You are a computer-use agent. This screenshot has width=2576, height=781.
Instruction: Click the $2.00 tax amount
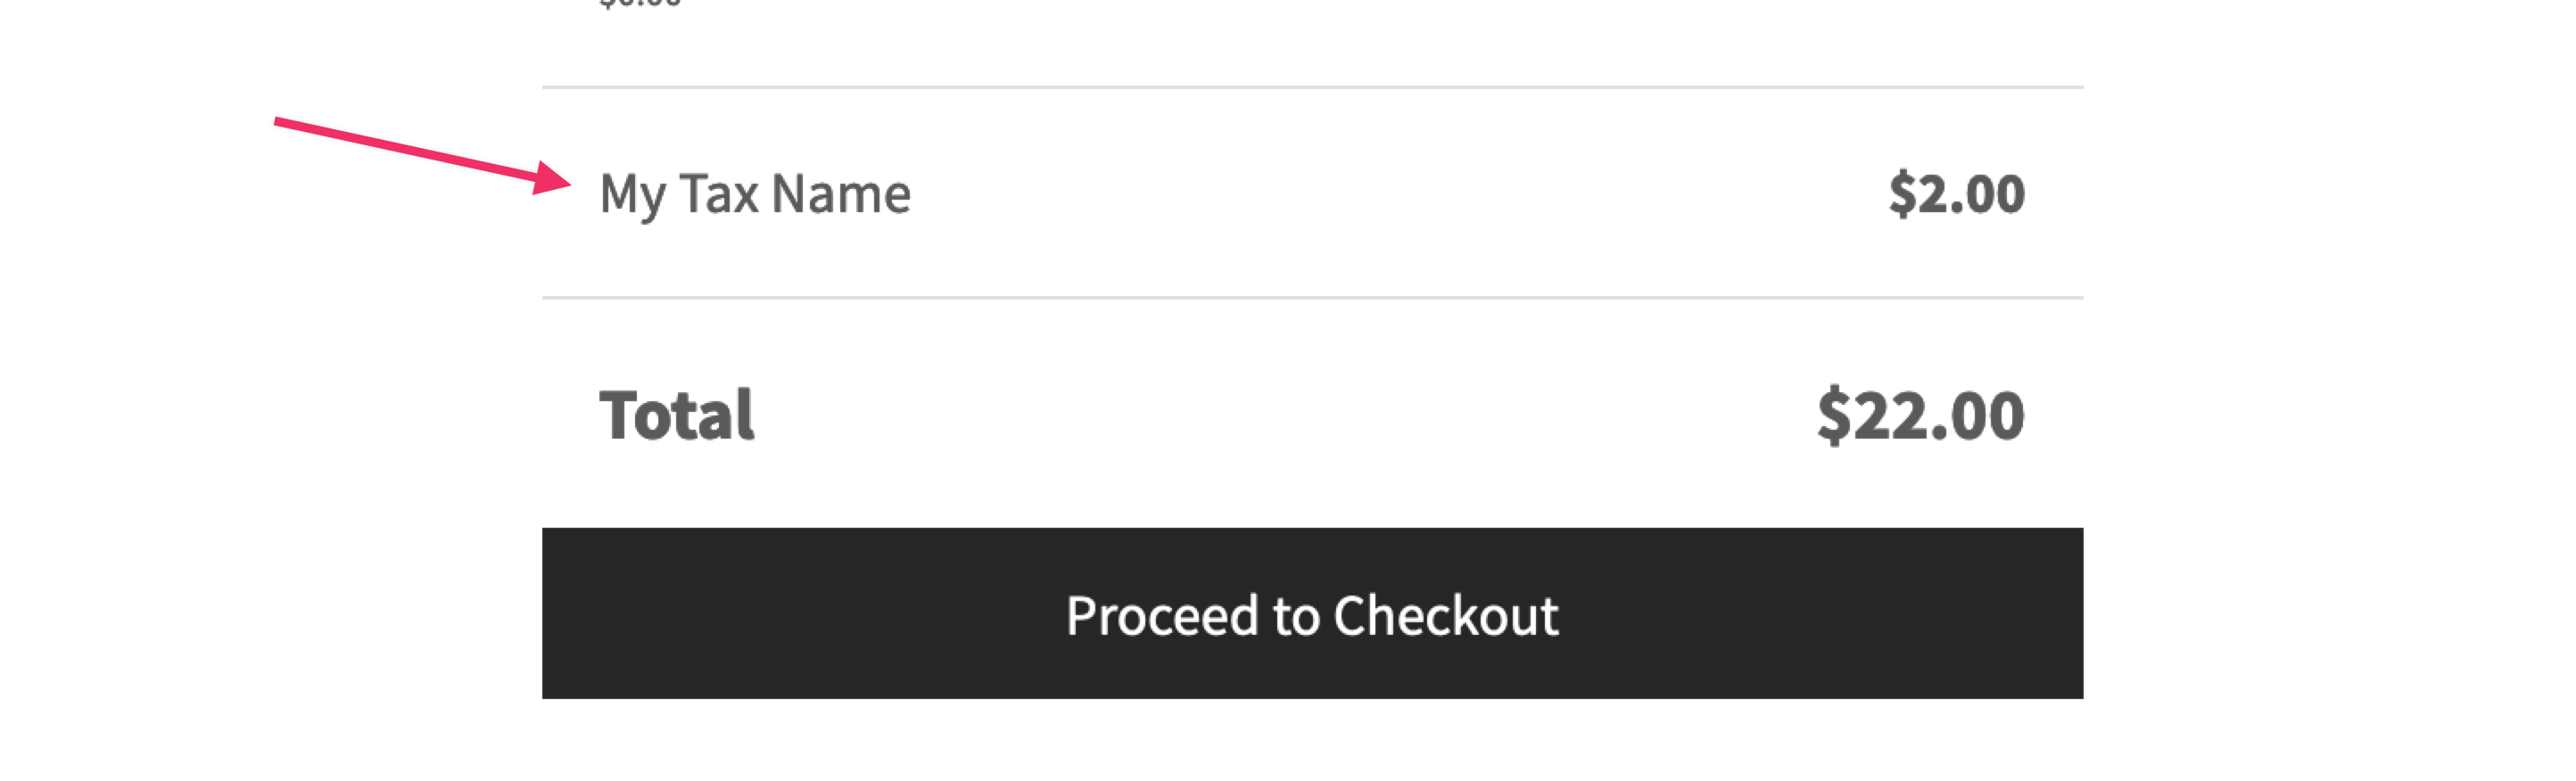pyautogui.click(x=1953, y=192)
